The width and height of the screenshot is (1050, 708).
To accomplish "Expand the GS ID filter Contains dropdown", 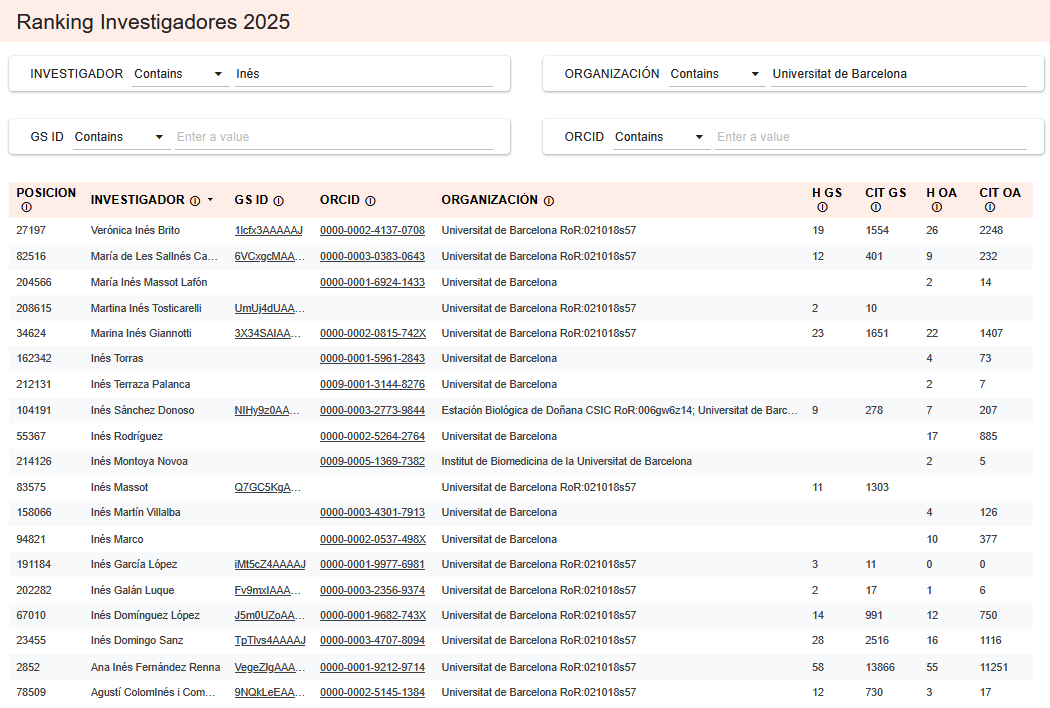I will pos(120,137).
